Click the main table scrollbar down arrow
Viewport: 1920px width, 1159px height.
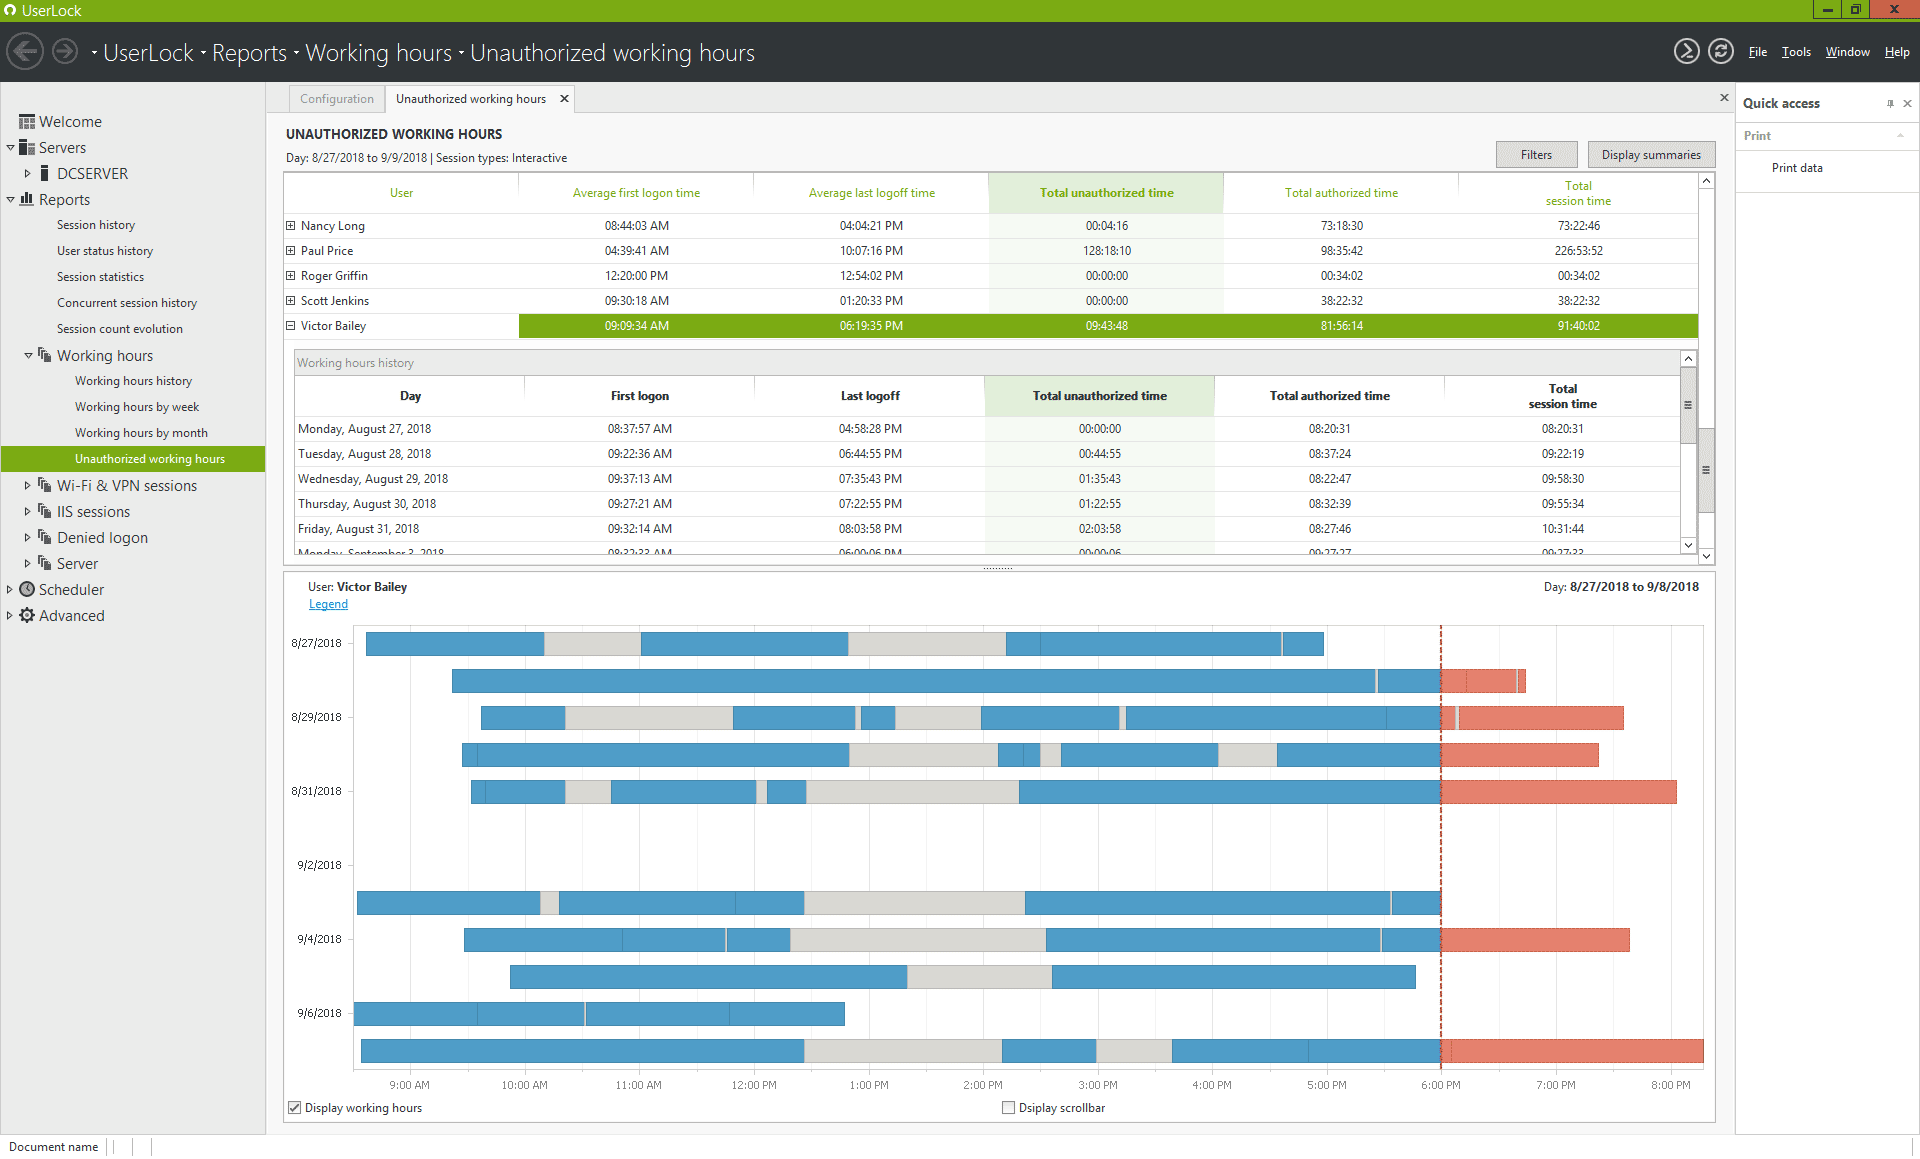1706,556
